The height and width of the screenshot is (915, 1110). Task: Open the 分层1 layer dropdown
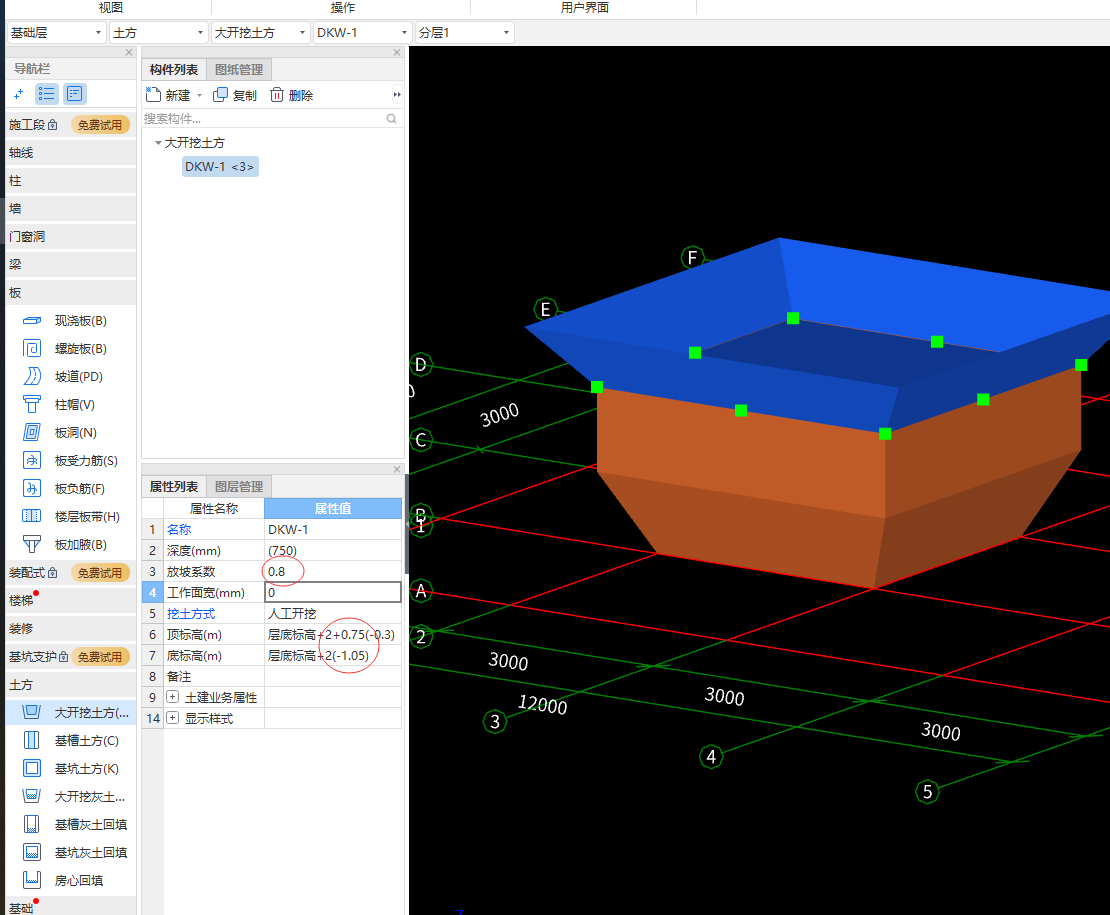click(x=464, y=33)
